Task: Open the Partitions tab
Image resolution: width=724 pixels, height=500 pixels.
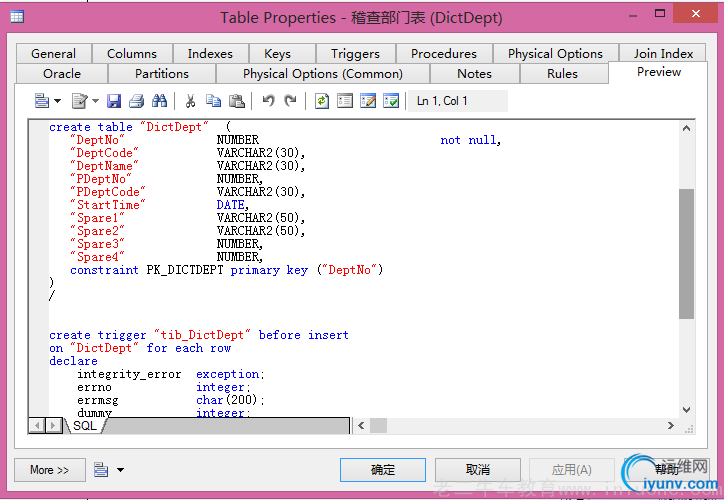Action: tap(162, 74)
